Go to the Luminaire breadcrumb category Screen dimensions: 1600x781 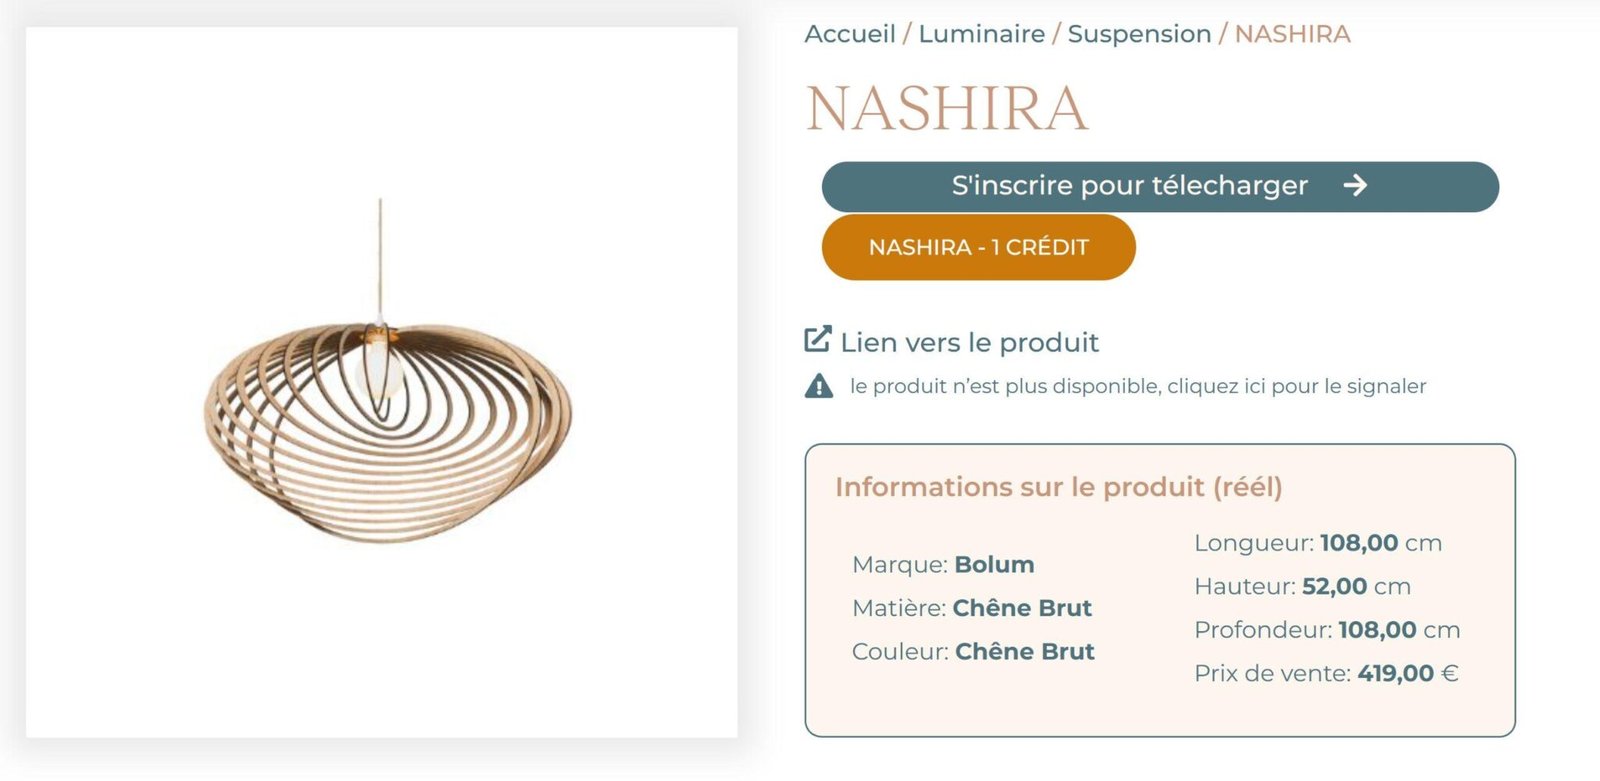click(x=982, y=34)
